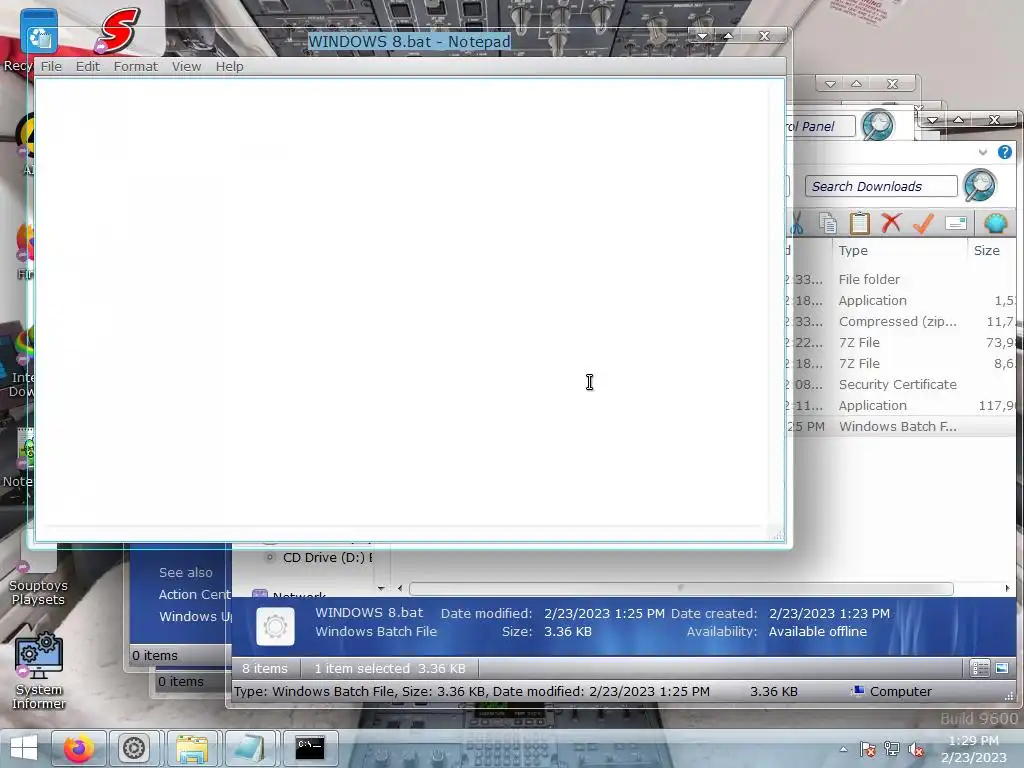Image resolution: width=1024 pixels, height=768 pixels.
Task: Minimize the Notepad window with down arrow
Action: coord(702,36)
